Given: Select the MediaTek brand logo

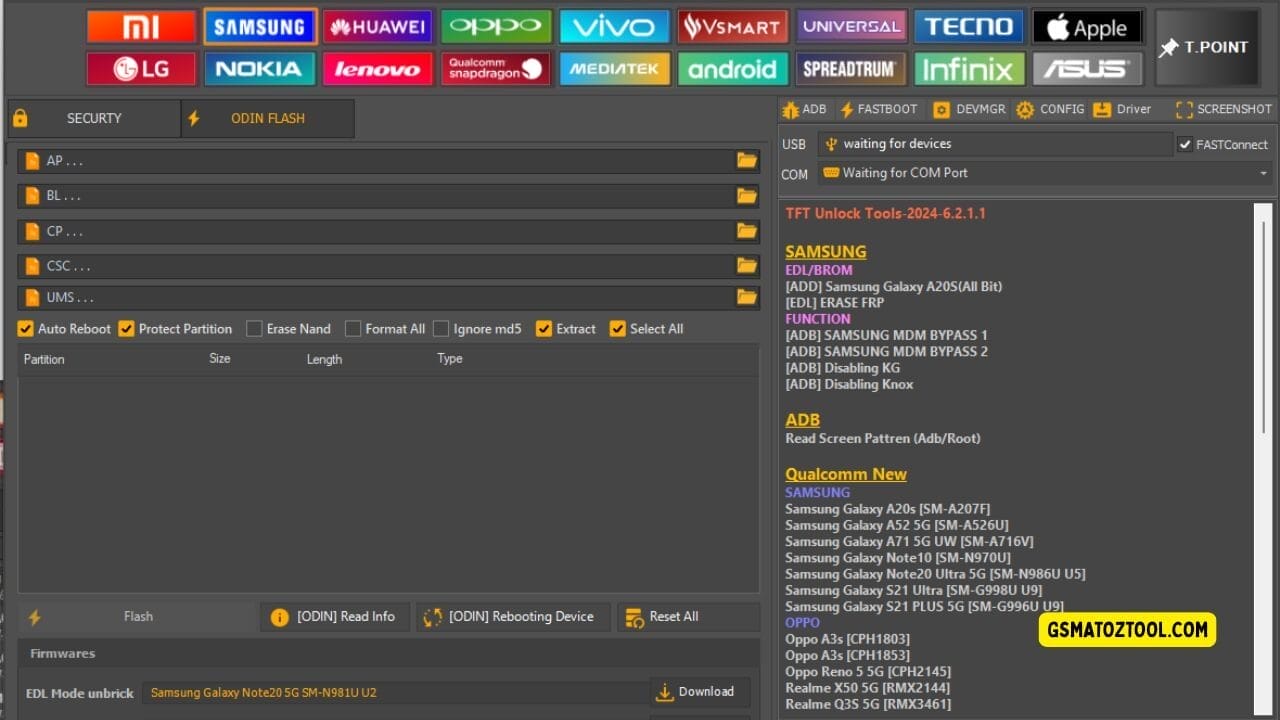Looking at the screenshot, I should tap(614, 69).
